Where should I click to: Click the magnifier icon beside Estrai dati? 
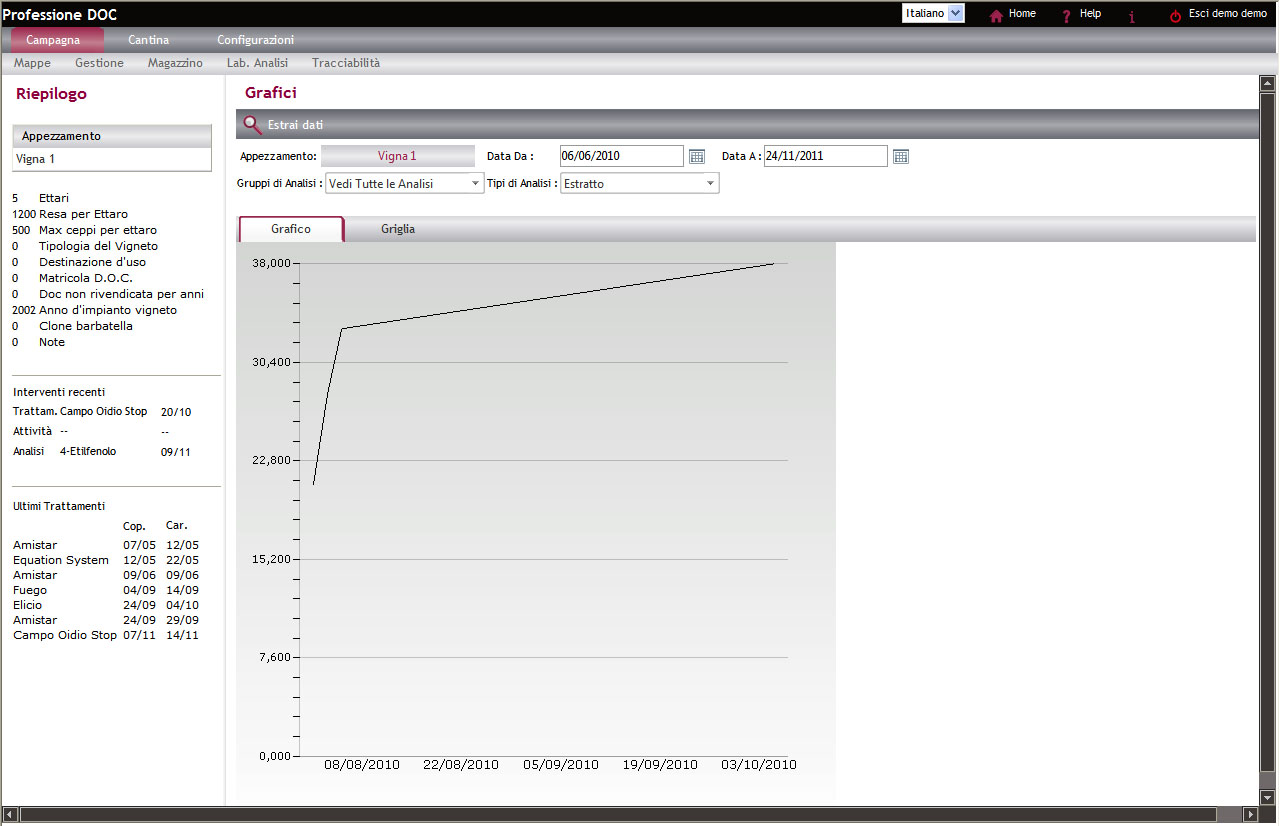click(x=252, y=125)
